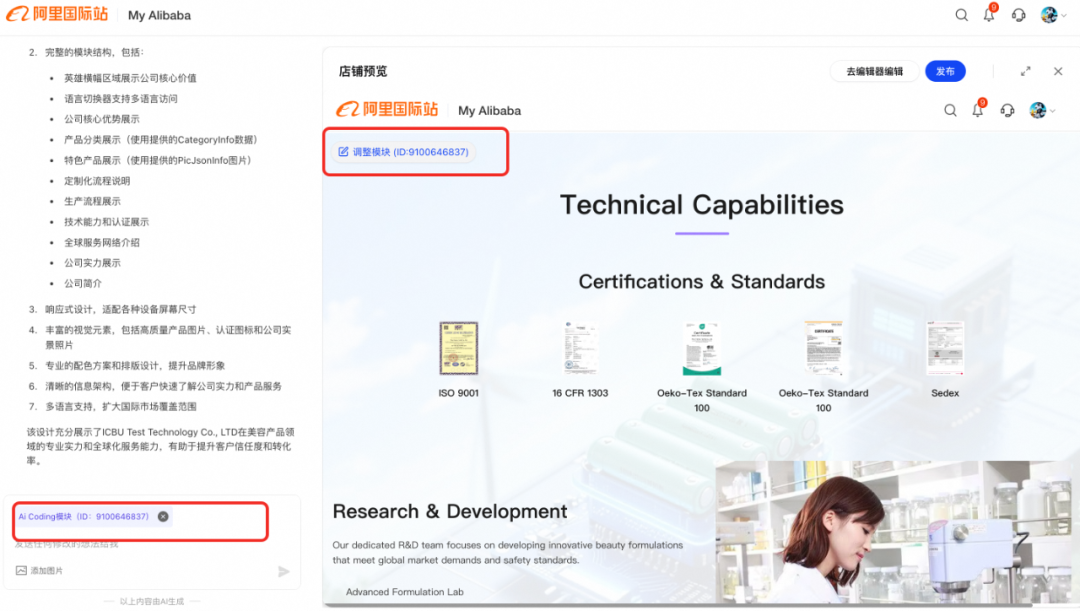Click Sedex label text
Image resolution: width=1080 pixels, height=611 pixels.
click(945, 393)
